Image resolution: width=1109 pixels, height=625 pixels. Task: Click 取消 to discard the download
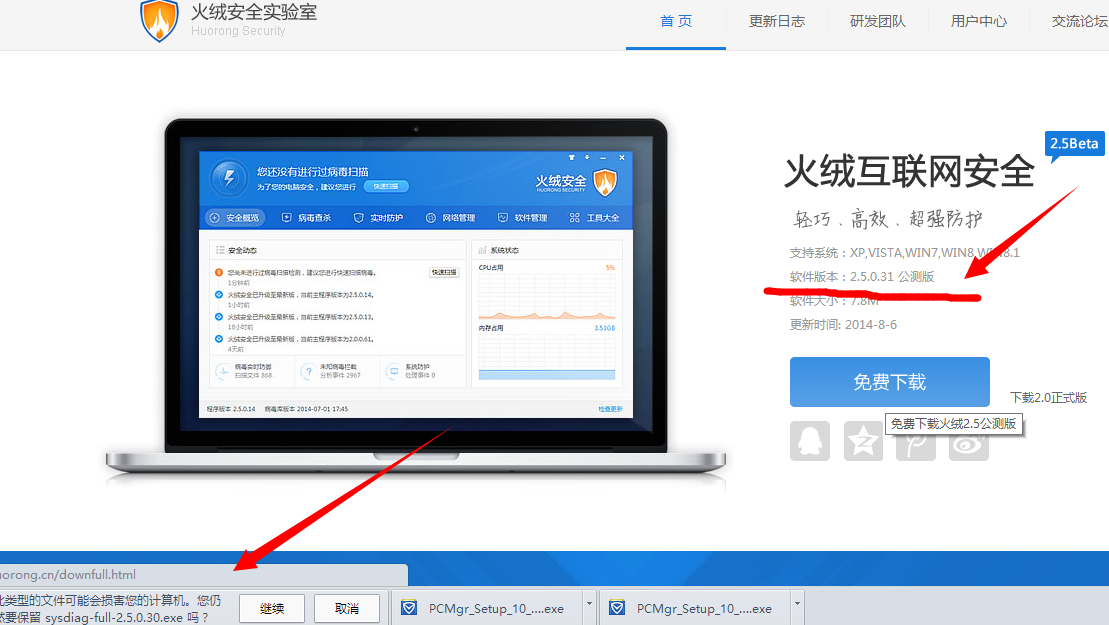[347, 608]
